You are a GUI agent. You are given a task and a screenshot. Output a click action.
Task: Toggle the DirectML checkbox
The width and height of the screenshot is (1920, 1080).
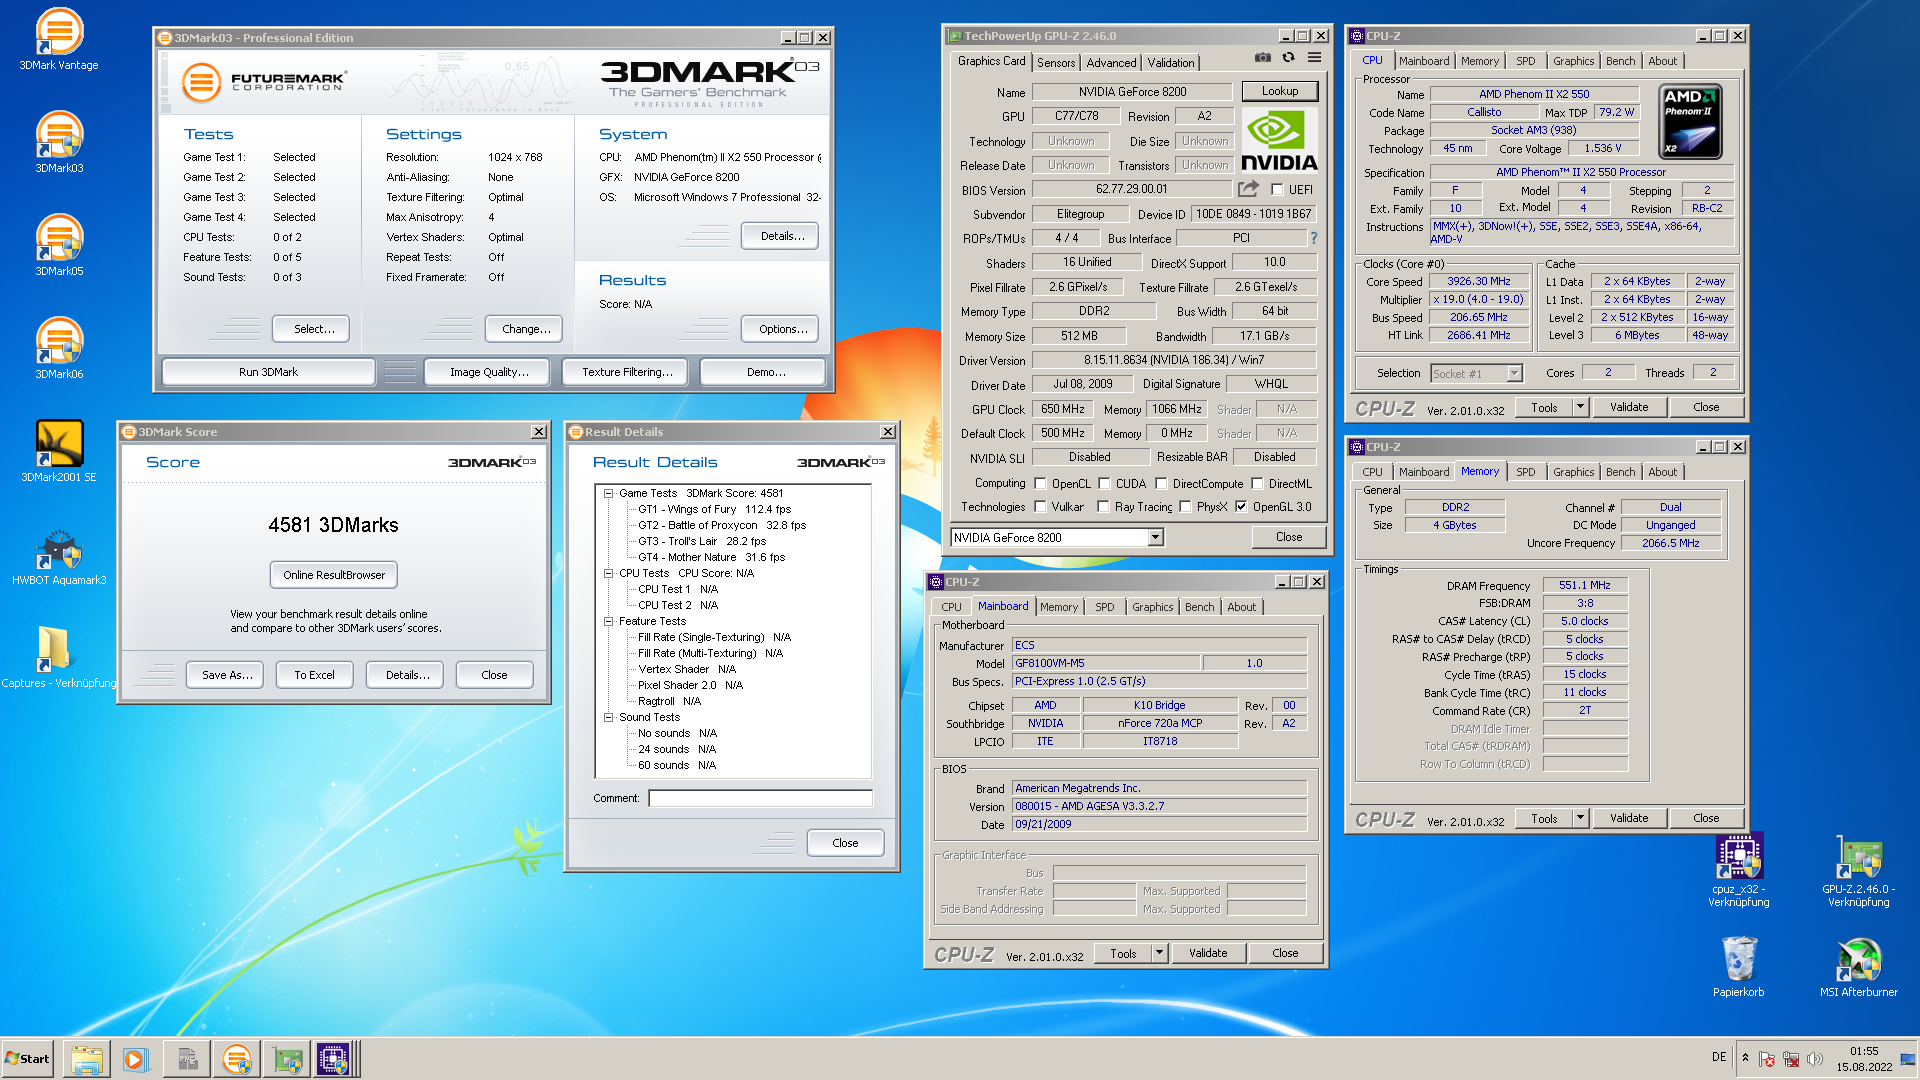1257,484
